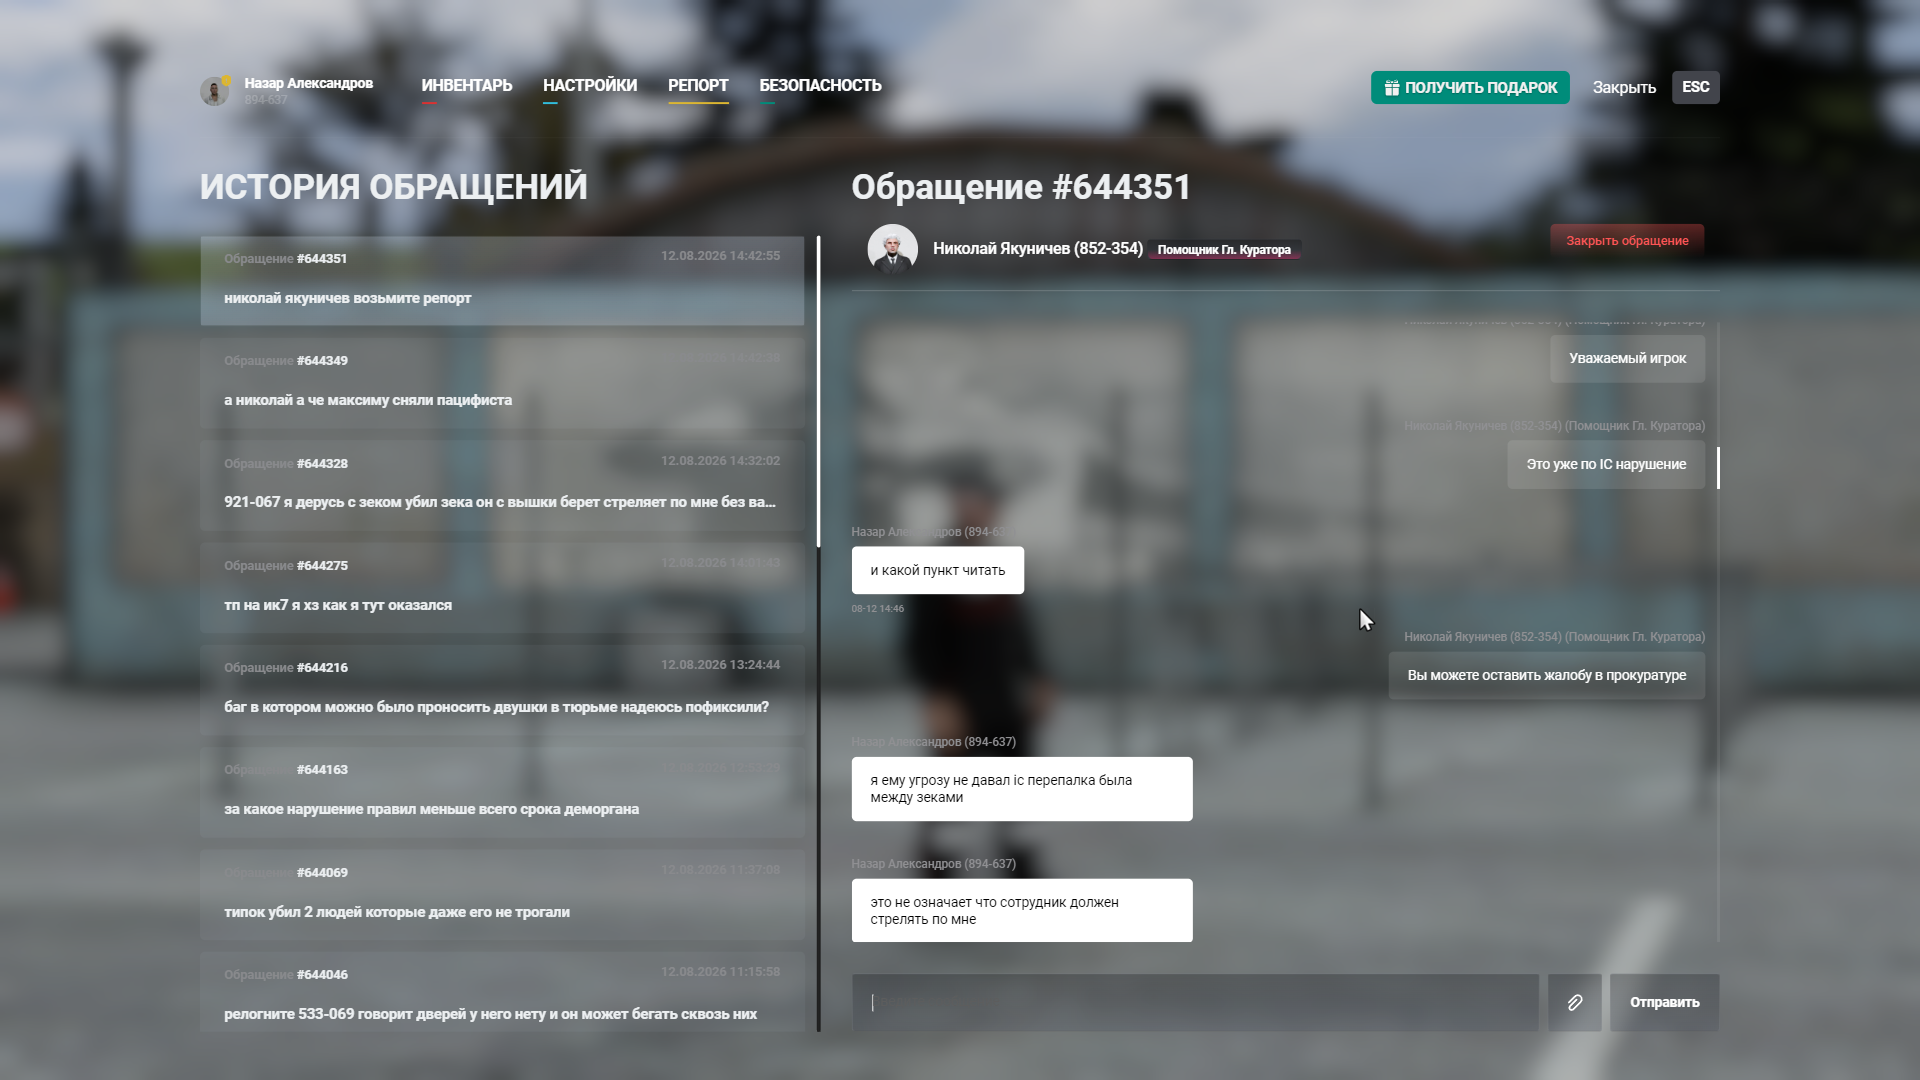
Task: Click Николай Якуничев's avatar in the chat header
Action: pyautogui.click(x=892, y=249)
